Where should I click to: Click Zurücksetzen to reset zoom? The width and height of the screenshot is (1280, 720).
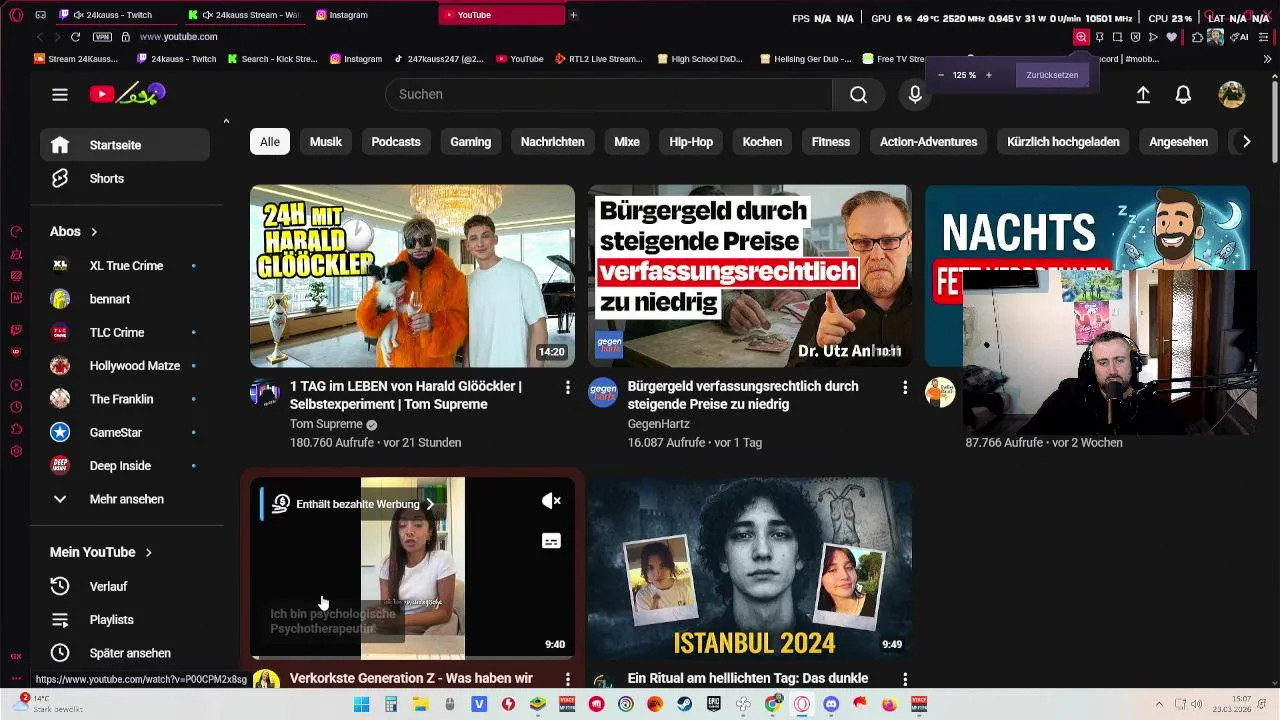pyautogui.click(x=1052, y=75)
